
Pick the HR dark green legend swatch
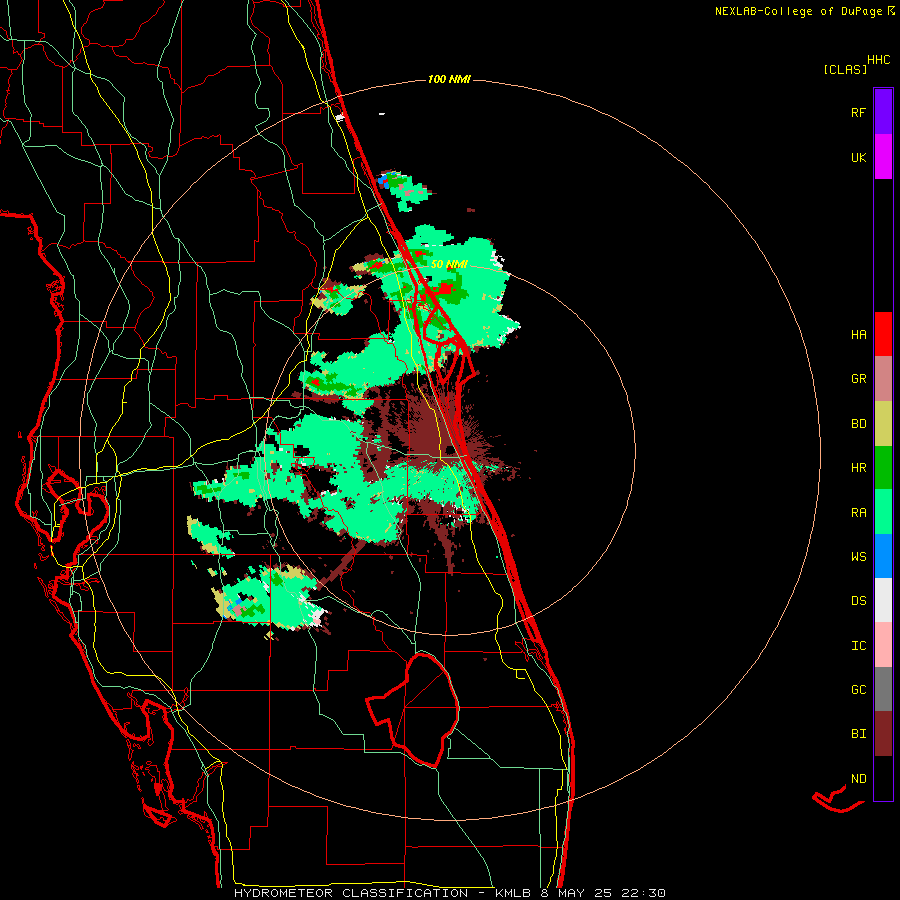click(x=883, y=468)
